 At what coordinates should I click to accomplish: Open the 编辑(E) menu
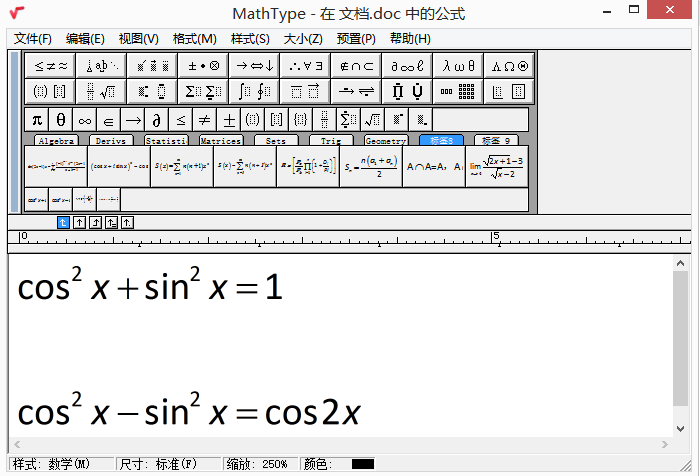click(85, 39)
